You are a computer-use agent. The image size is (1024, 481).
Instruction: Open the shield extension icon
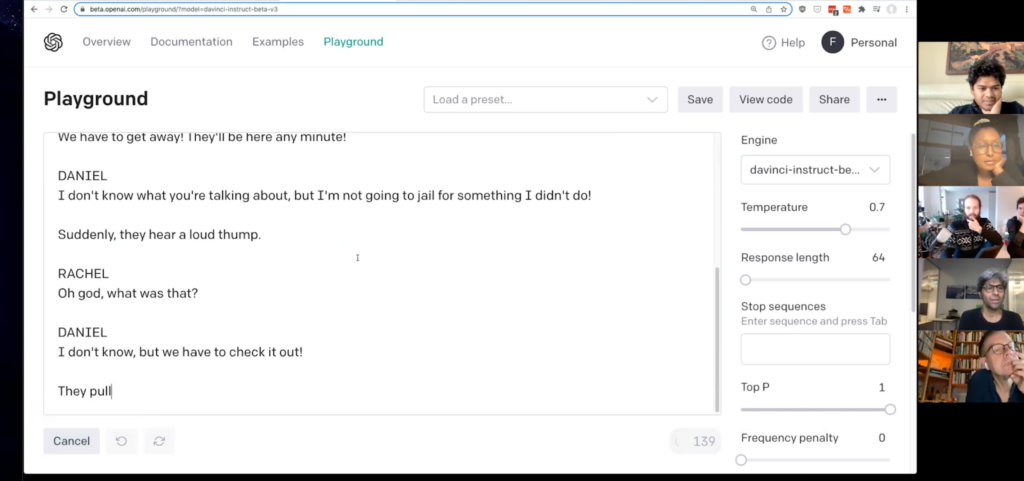click(803, 9)
